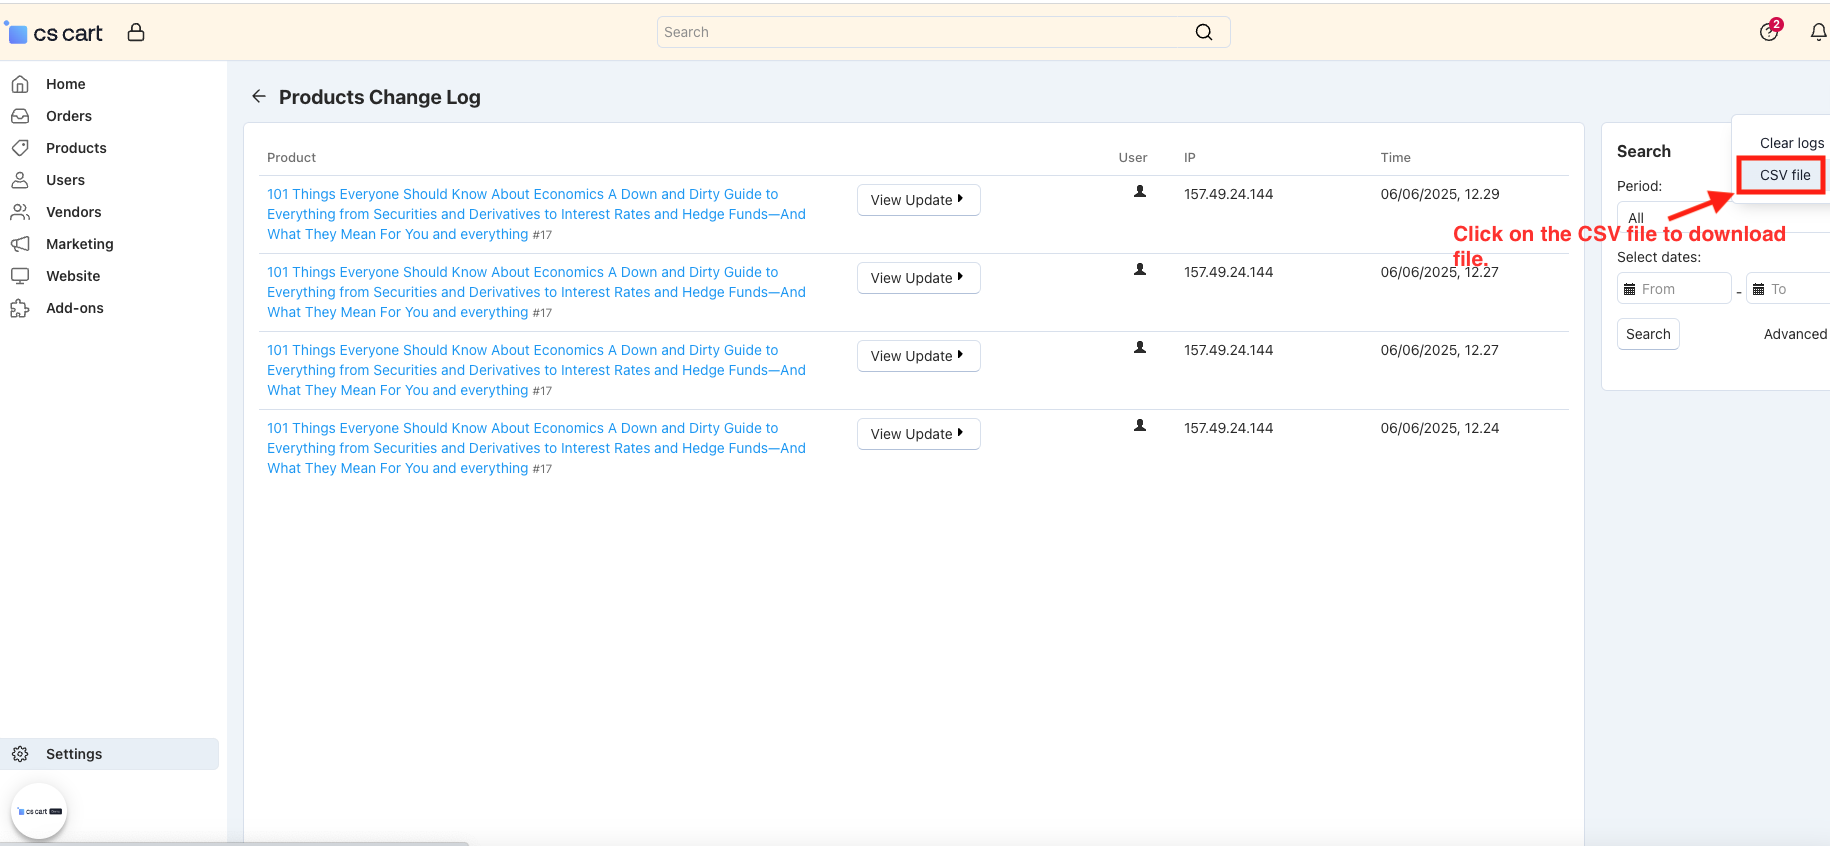Open the help icon with red badge

click(1769, 31)
